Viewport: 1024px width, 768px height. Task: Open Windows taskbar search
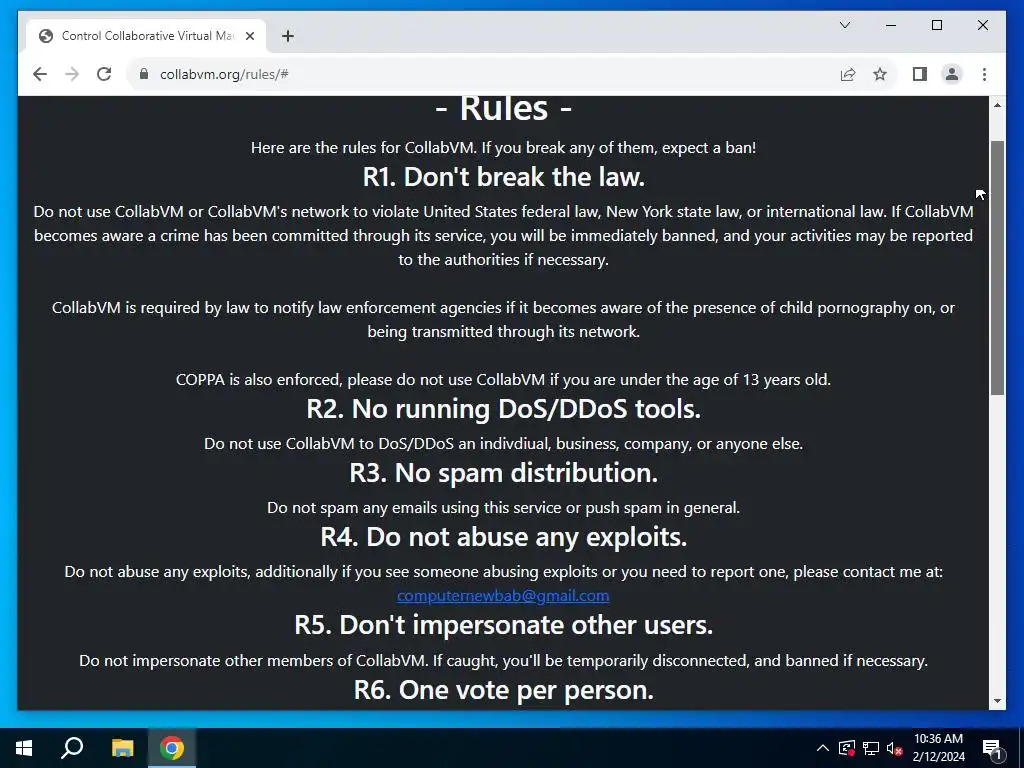tap(72, 748)
